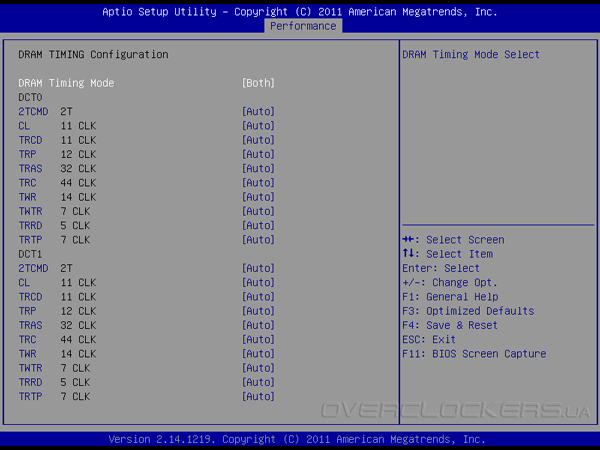
Task: Select the Performance tab
Action: pos(303,26)
